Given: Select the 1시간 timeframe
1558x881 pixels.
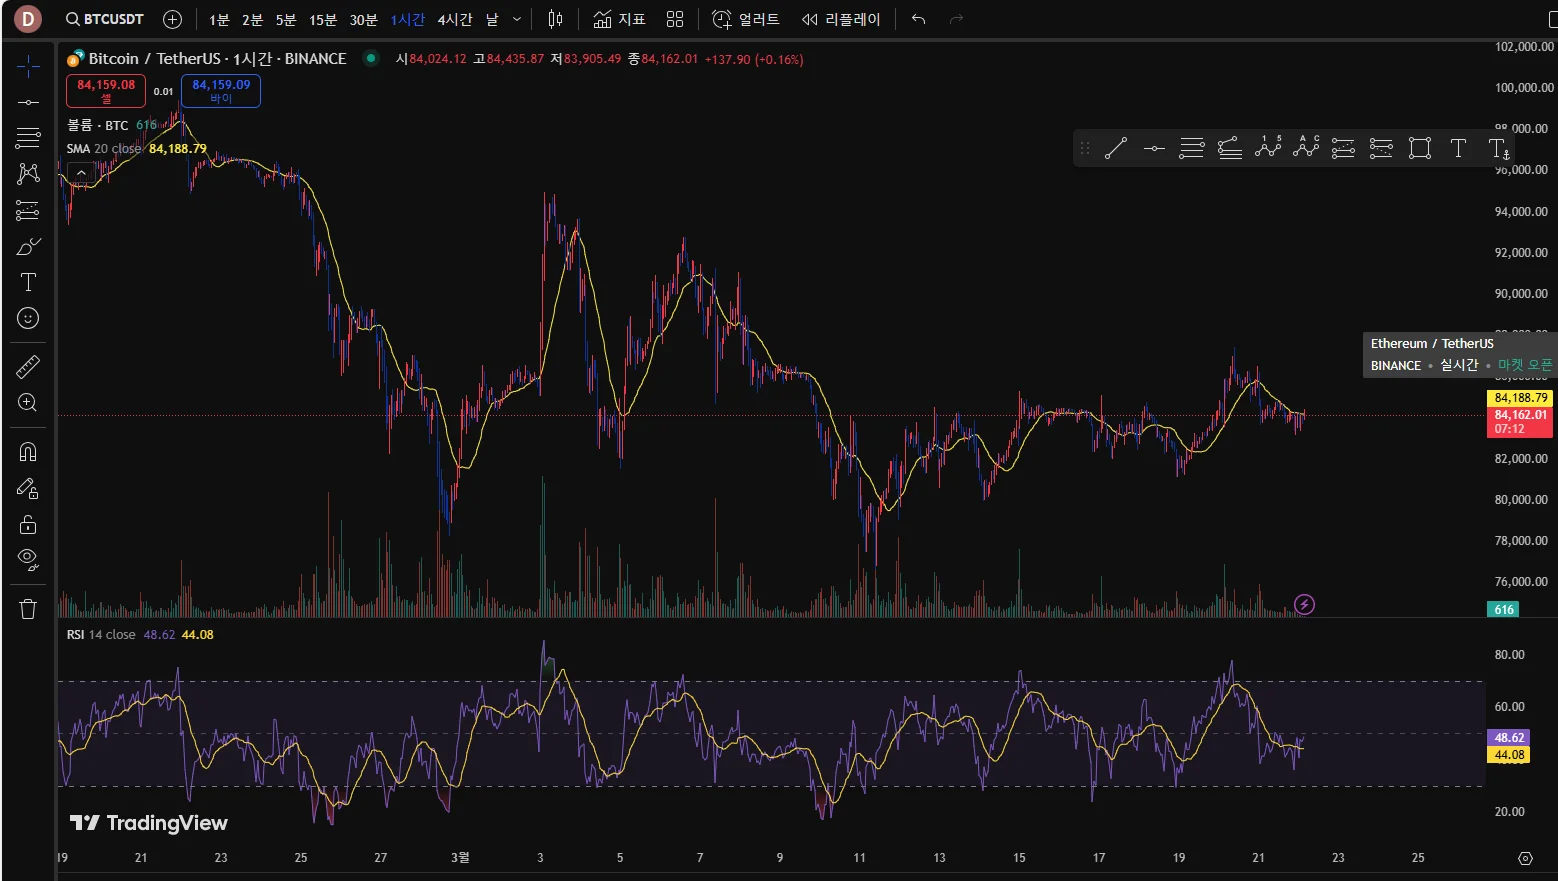Looking at the screenshot, I should coord(408,20).
